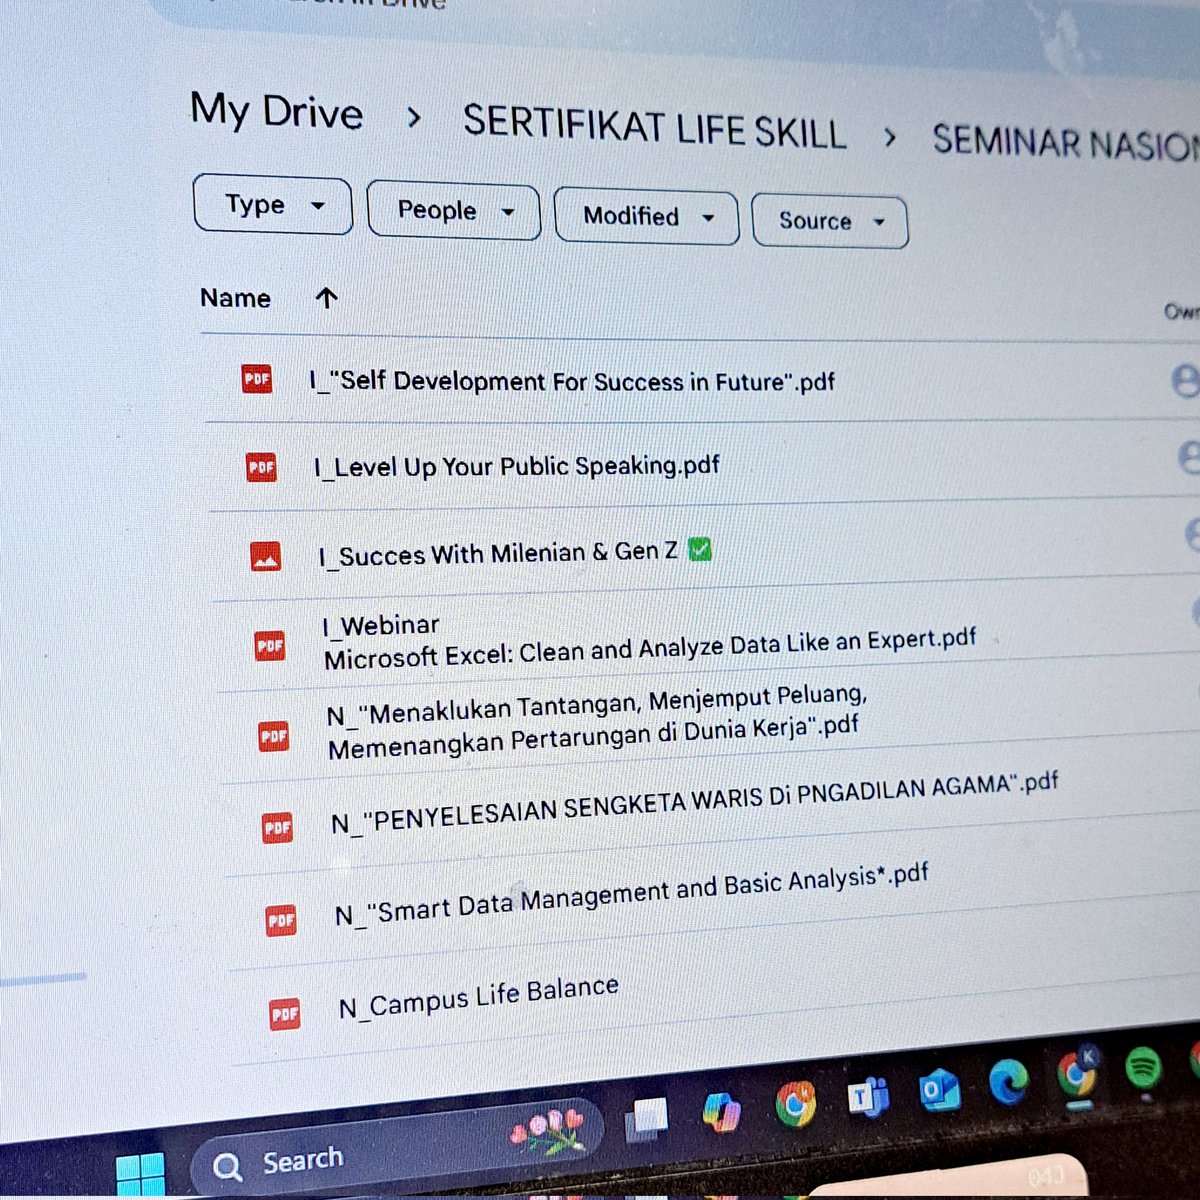Select N_"Menaklukan Tantangan, Menjemput Peluang" pdf
The height and width of the screenshot is (1200, 1200).
(597, 721)
